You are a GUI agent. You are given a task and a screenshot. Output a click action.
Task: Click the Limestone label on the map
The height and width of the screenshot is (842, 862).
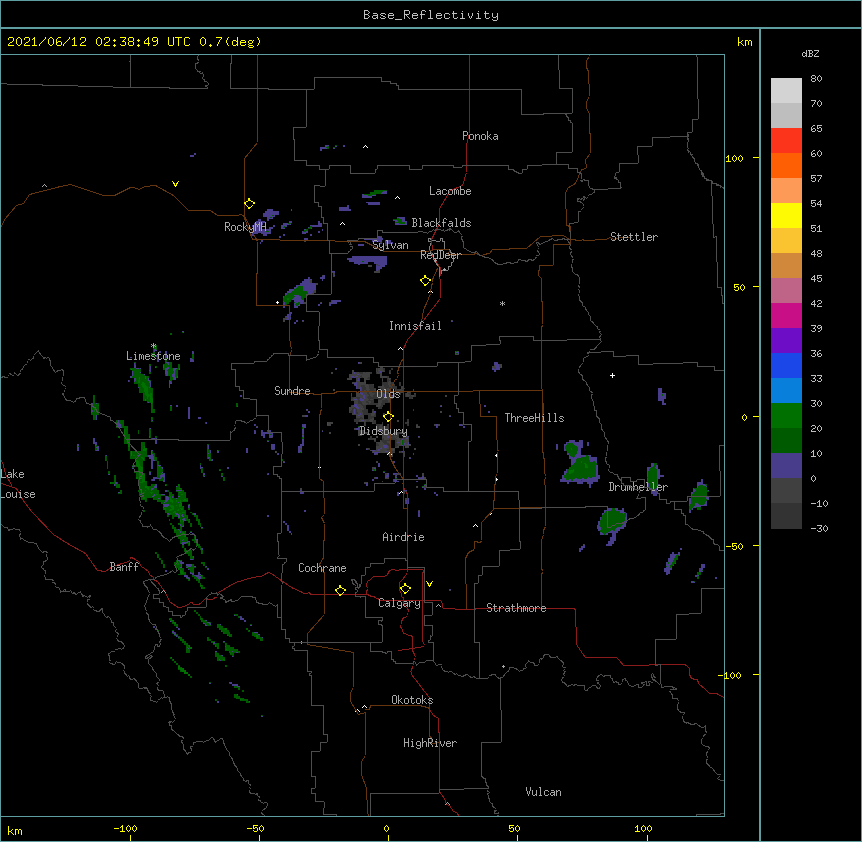click(x=153, y=356)
